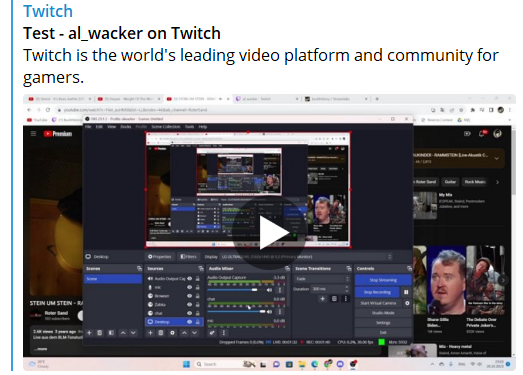Add a new scene with the Scenes plus icon
This screenshot has width=523, height=375.
pyautogui.click(x=89, y=333)
